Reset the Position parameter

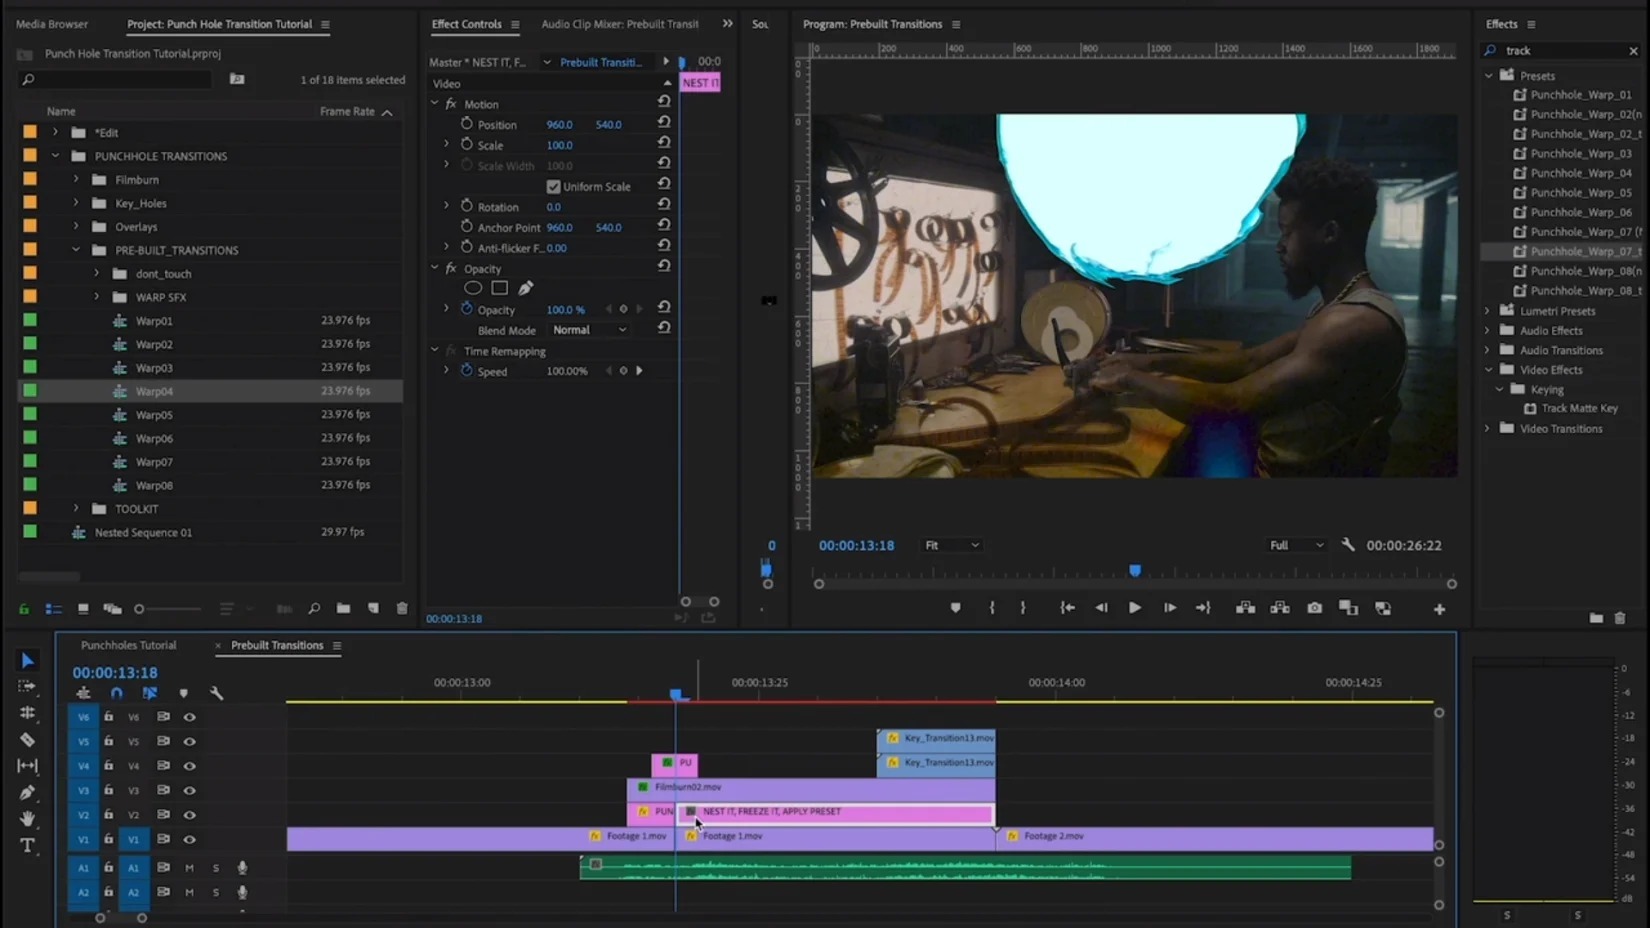[x=663, y=123]
